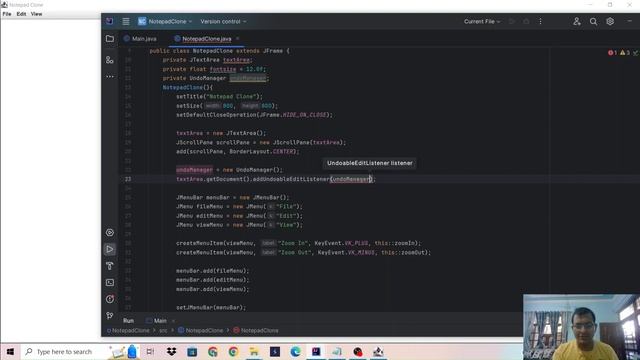Viewport: 640px width, 360px height.
Task: Click NotepadClone project root breadcrumb
Action: (x=128, y=331)
